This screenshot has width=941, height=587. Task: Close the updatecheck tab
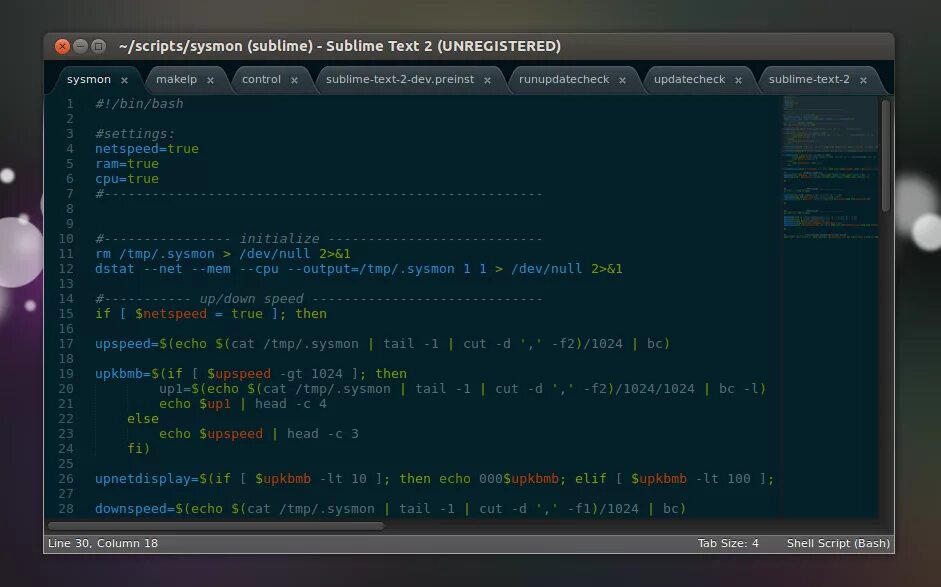[737, 79]
